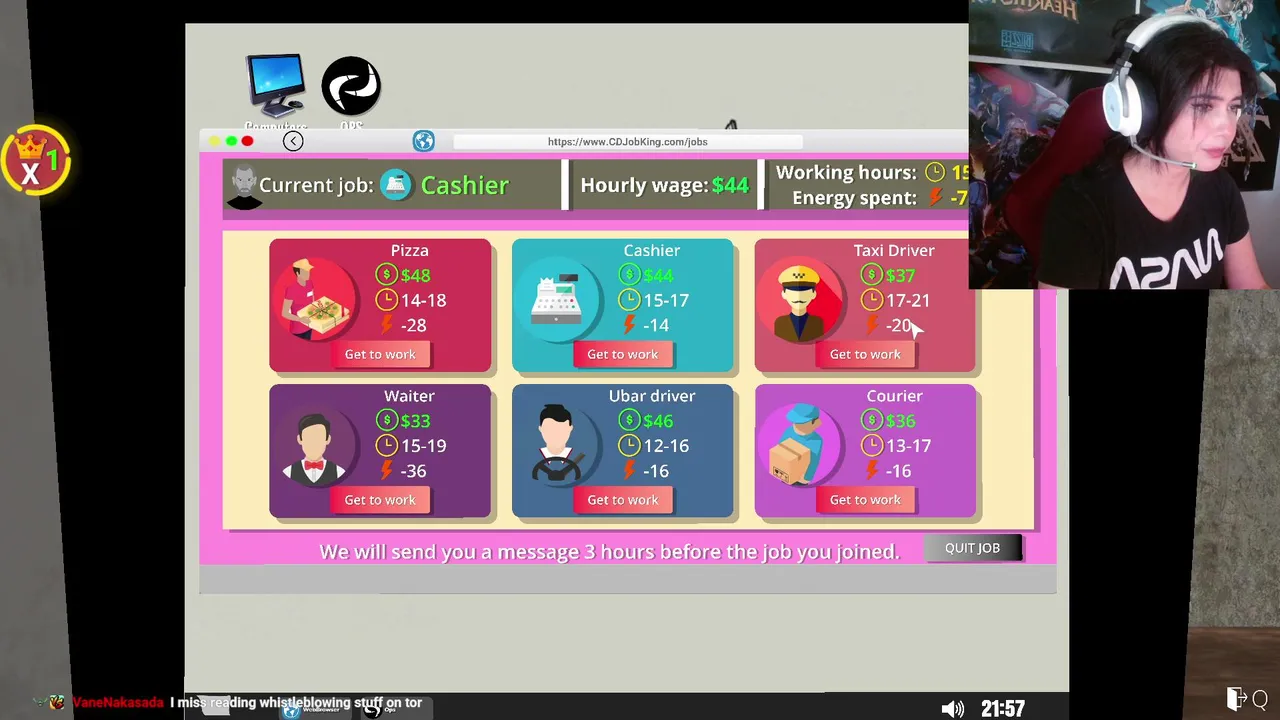Viewport: 1280px width, 720px height.
Task: Click the Ubar driver character illustration
Action: click(x=557, y=446)
